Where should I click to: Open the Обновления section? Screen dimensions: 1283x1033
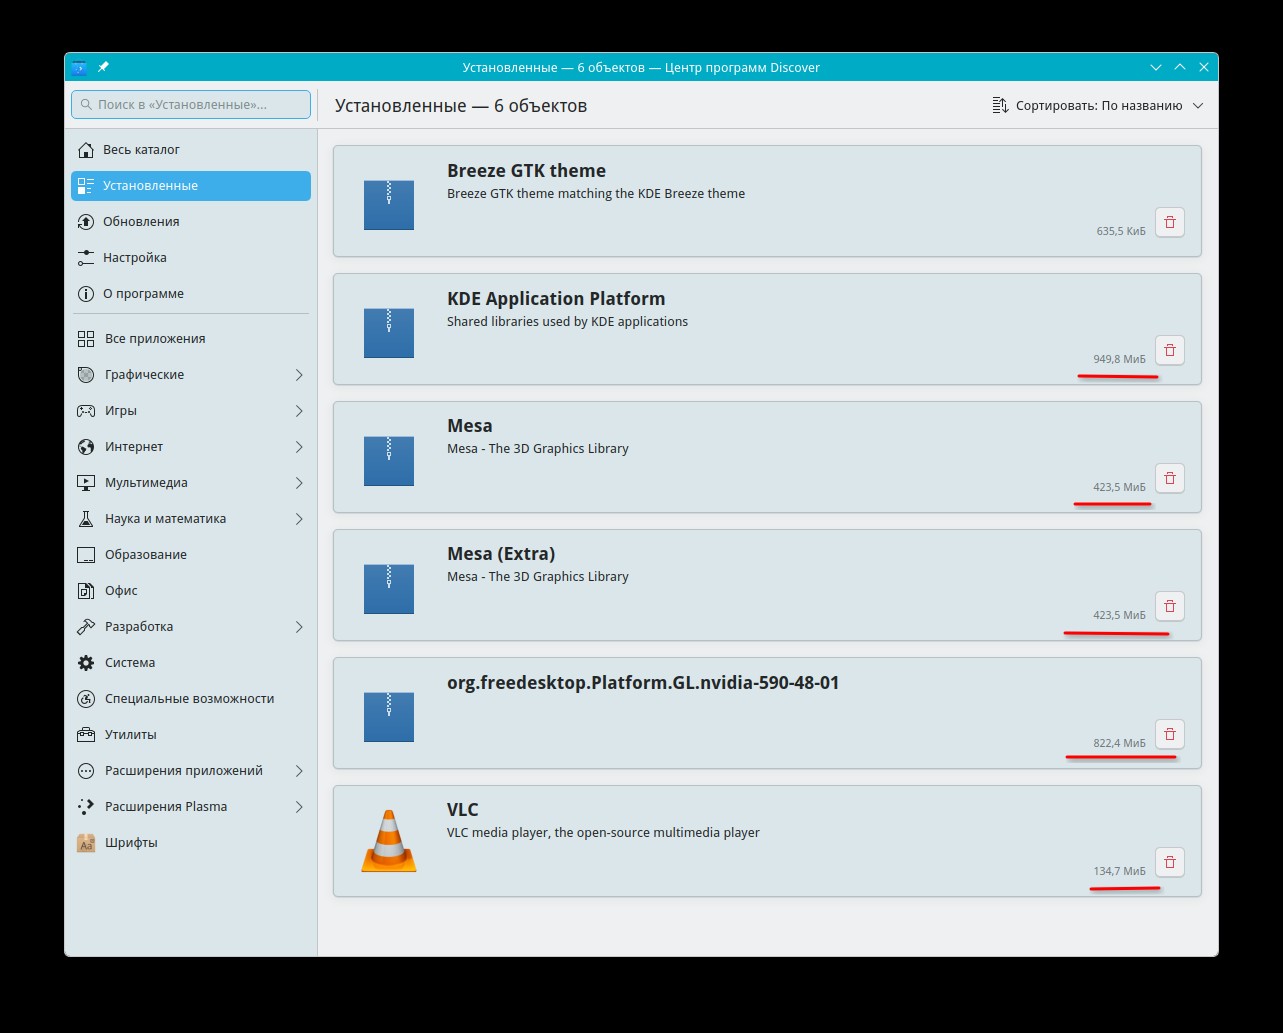pos(141,222)
